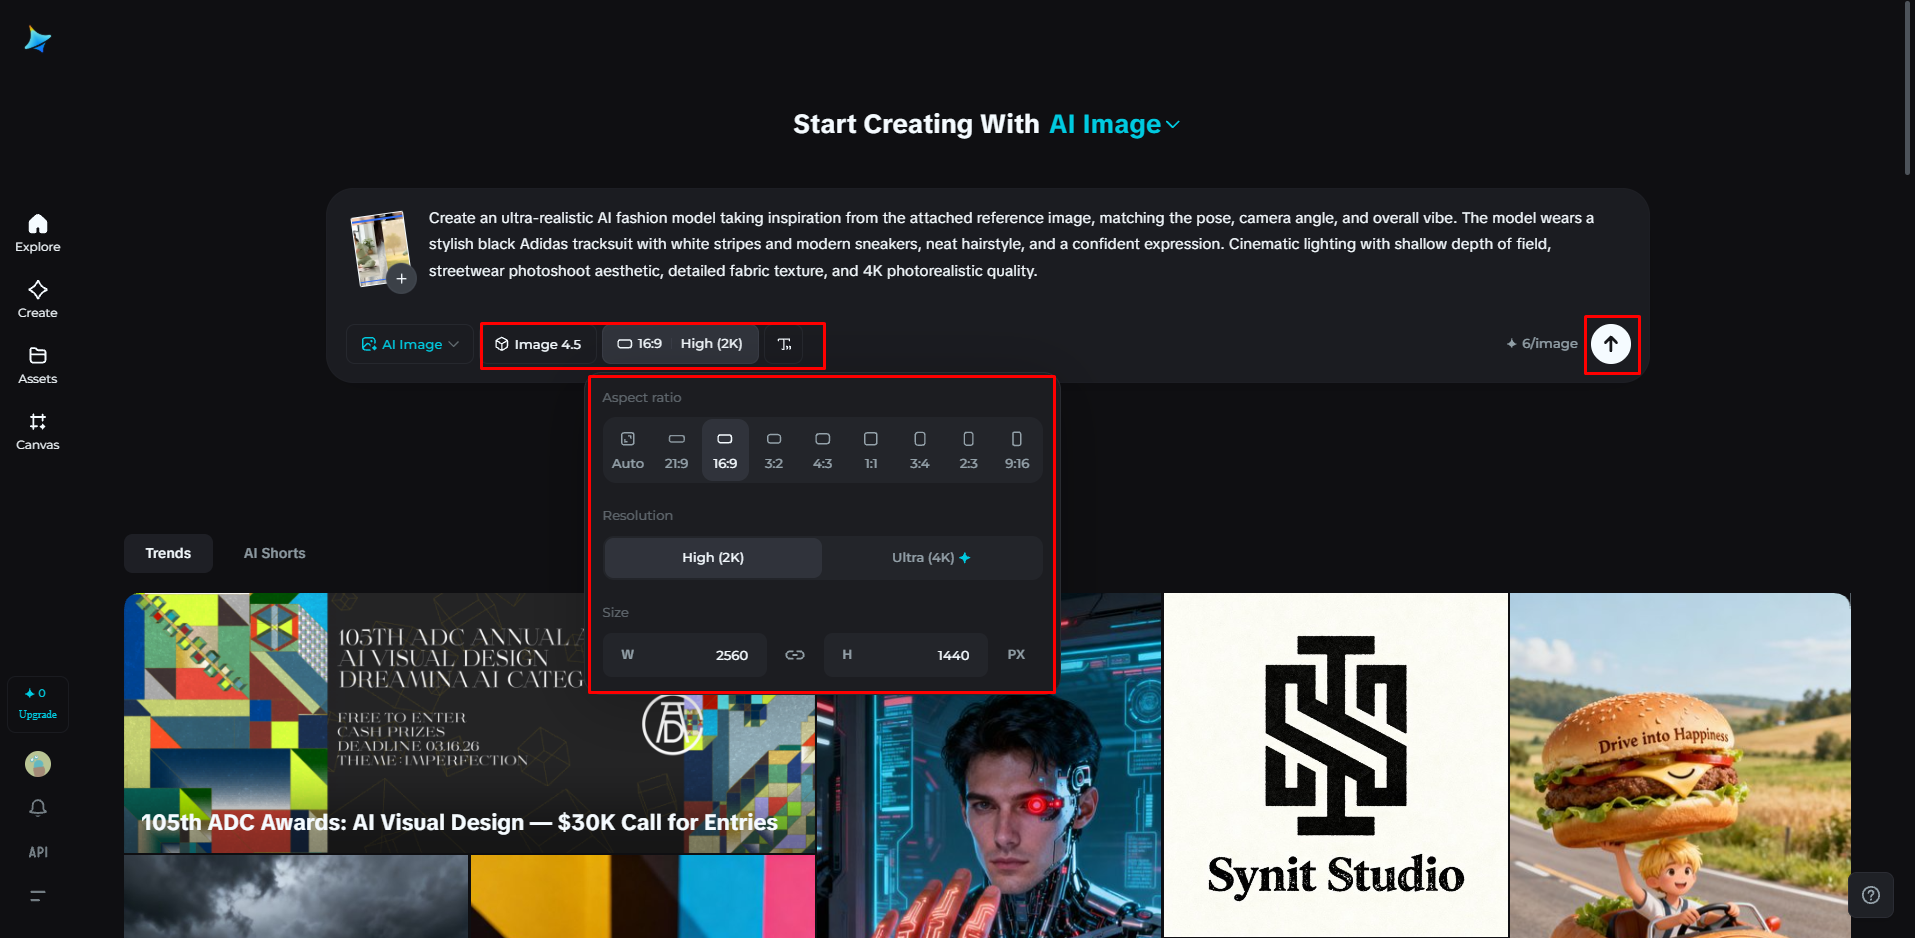Image resolution: width=1915 pixels, height=938 pixels.
Task: Select 16:9 aspect ratio
Action: (x=725, y=450)
